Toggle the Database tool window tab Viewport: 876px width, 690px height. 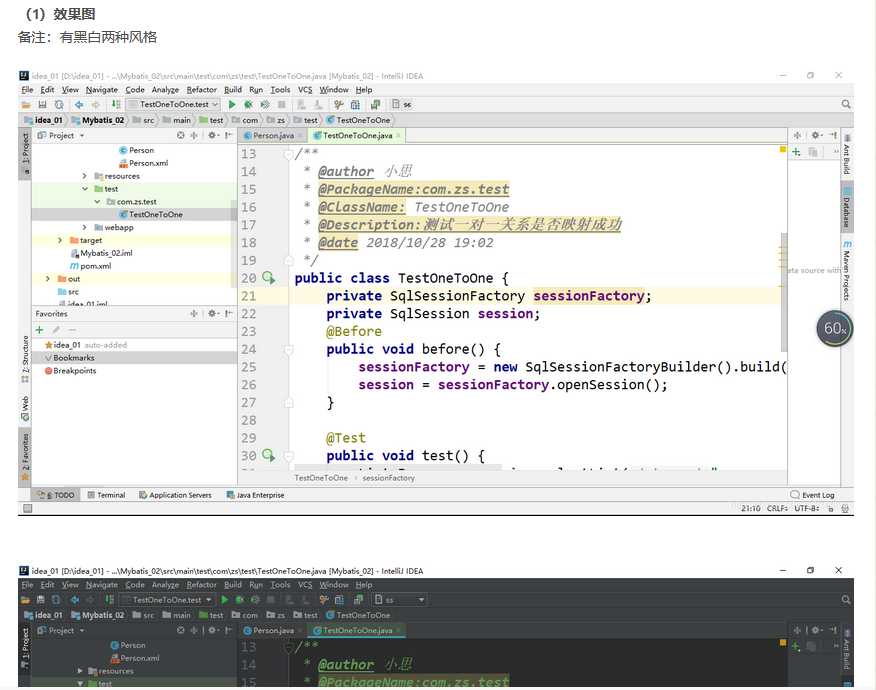point(847,204)
